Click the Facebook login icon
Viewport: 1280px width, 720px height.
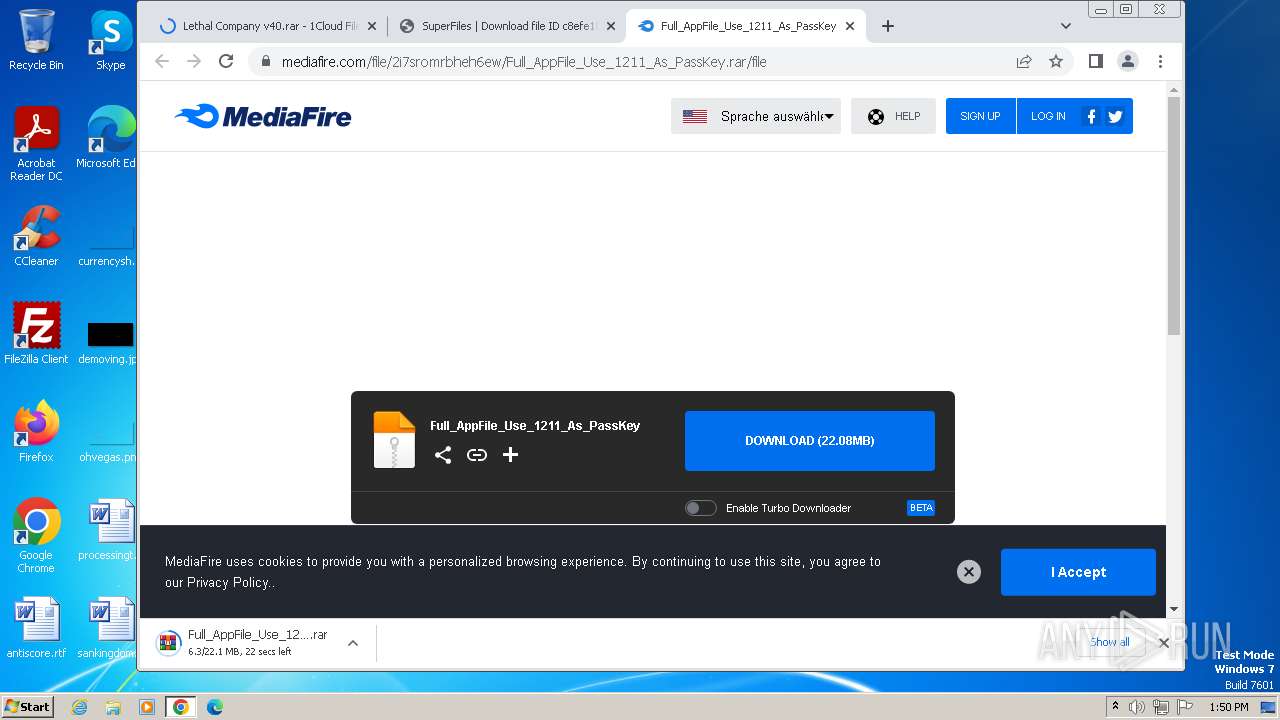(x=1091, y=116)
